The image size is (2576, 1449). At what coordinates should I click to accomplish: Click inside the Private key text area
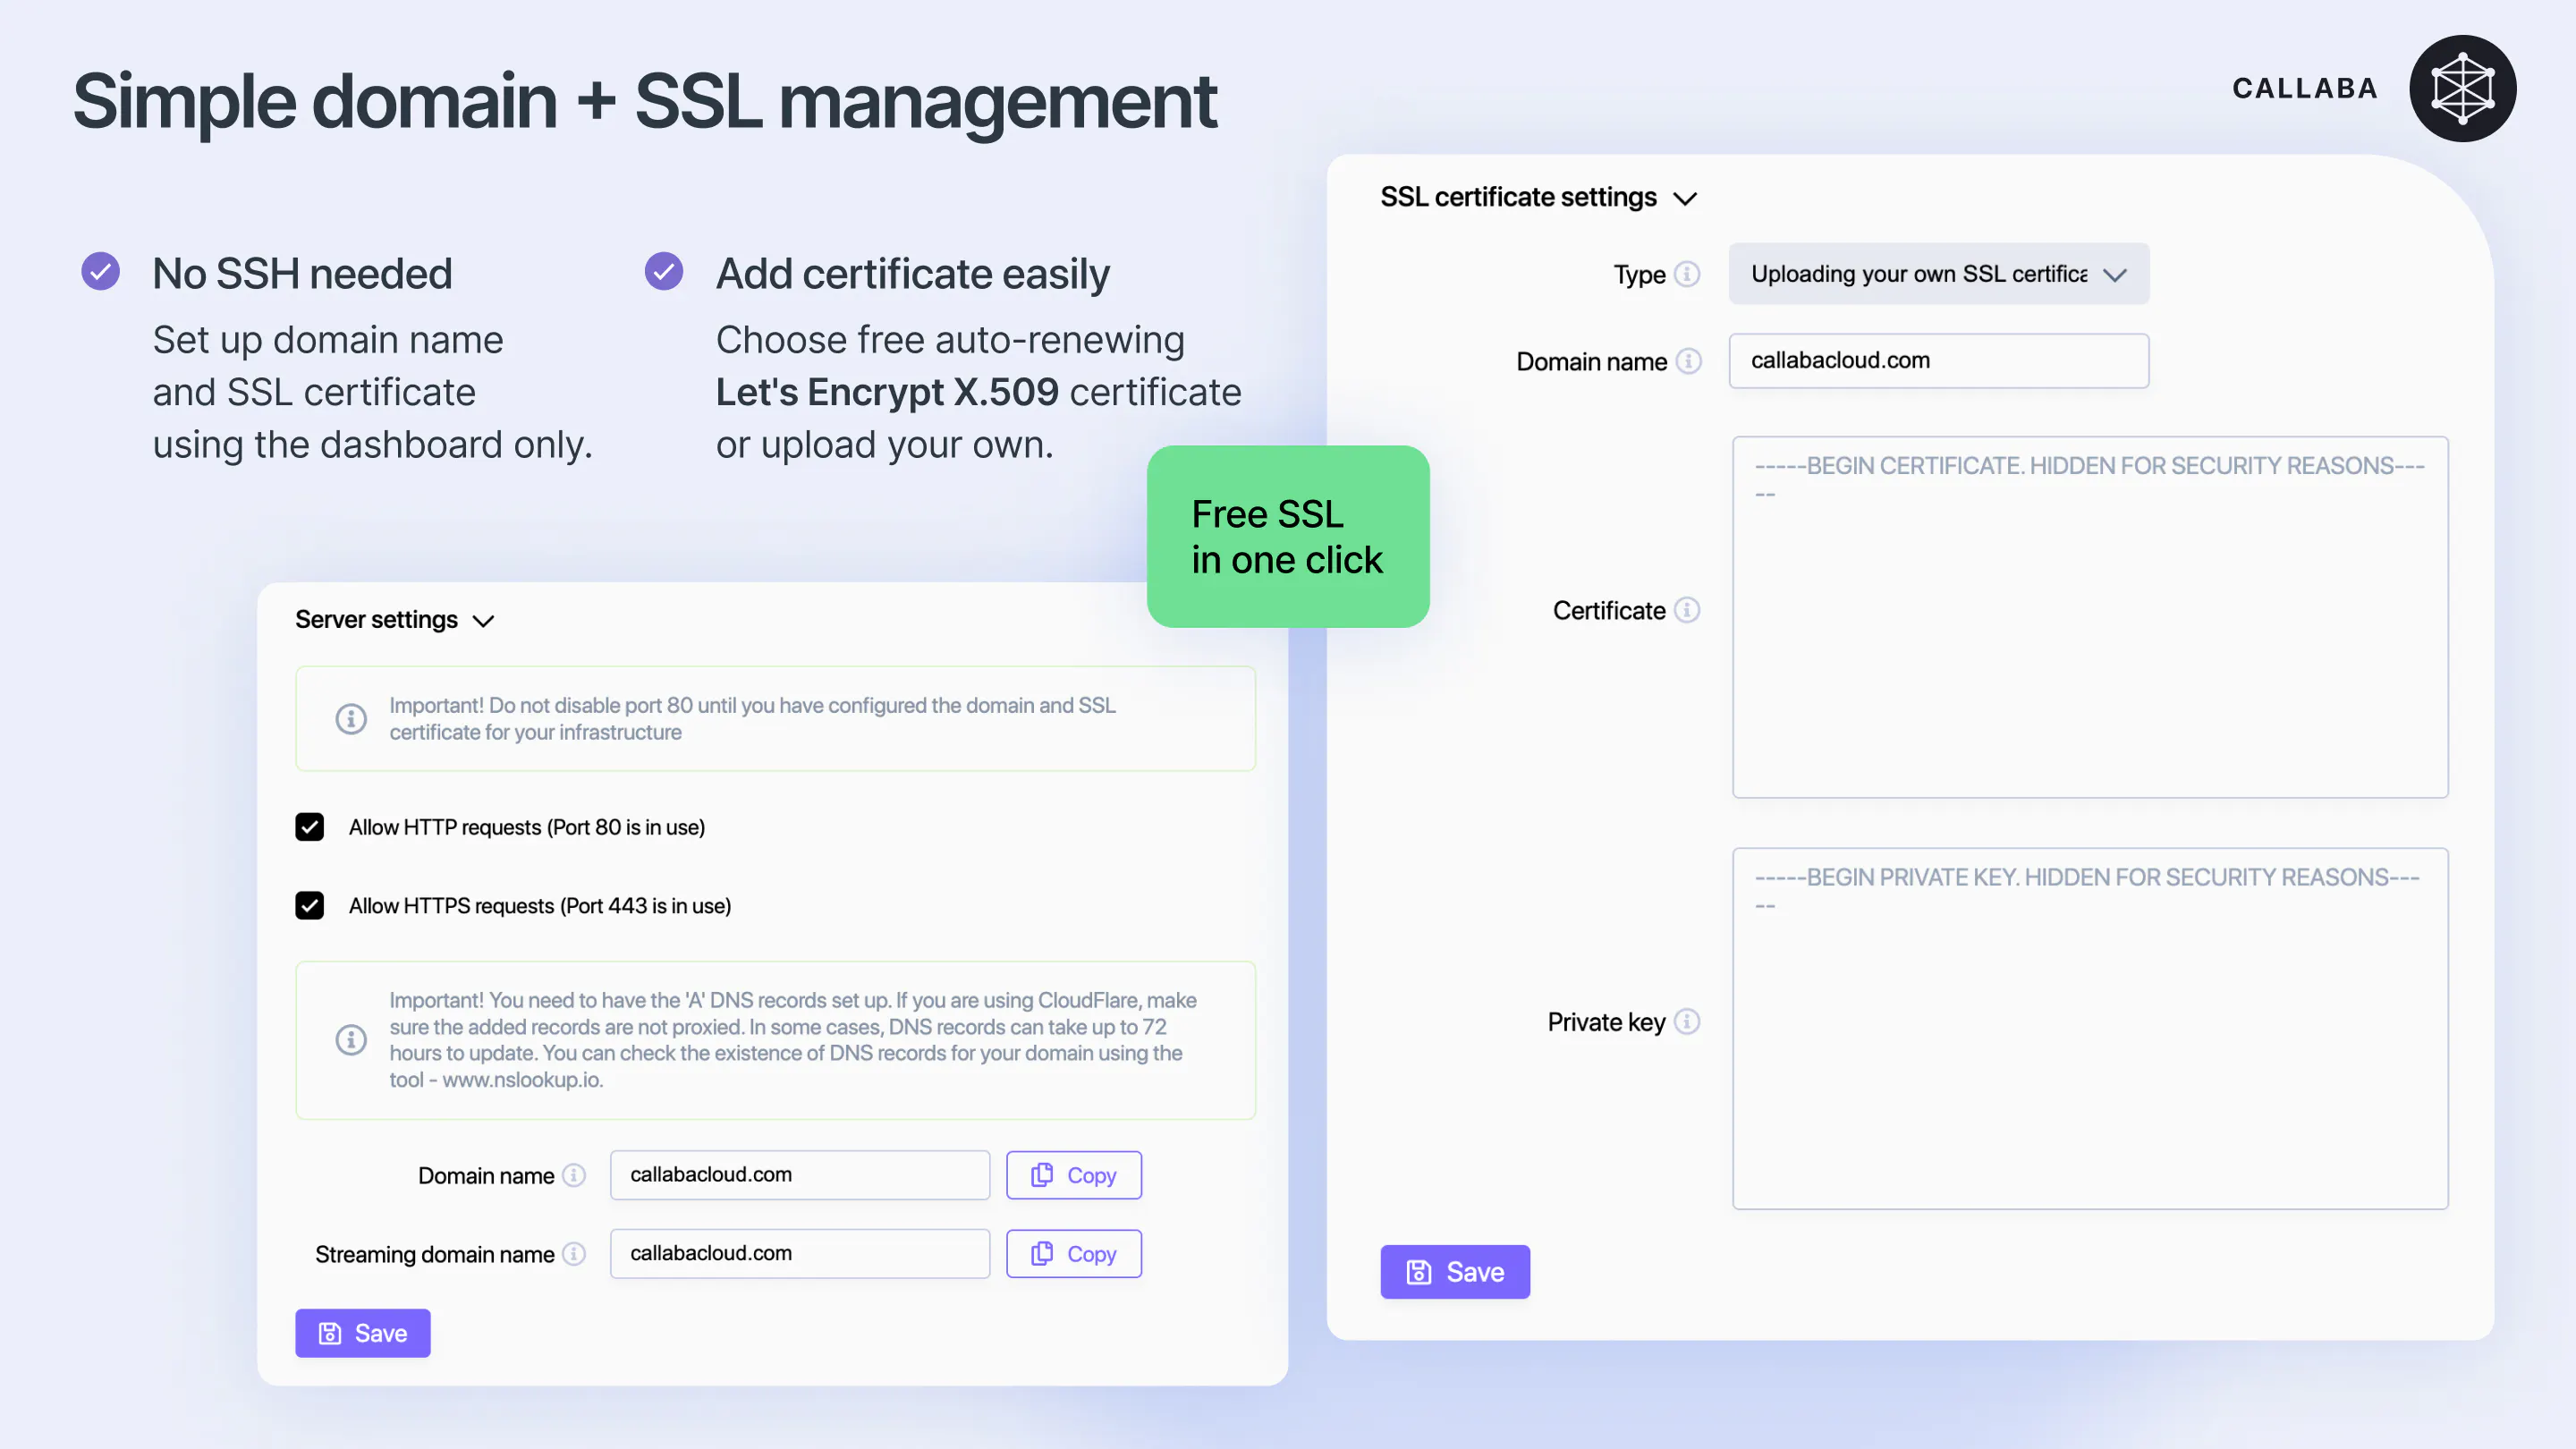2090,1029
